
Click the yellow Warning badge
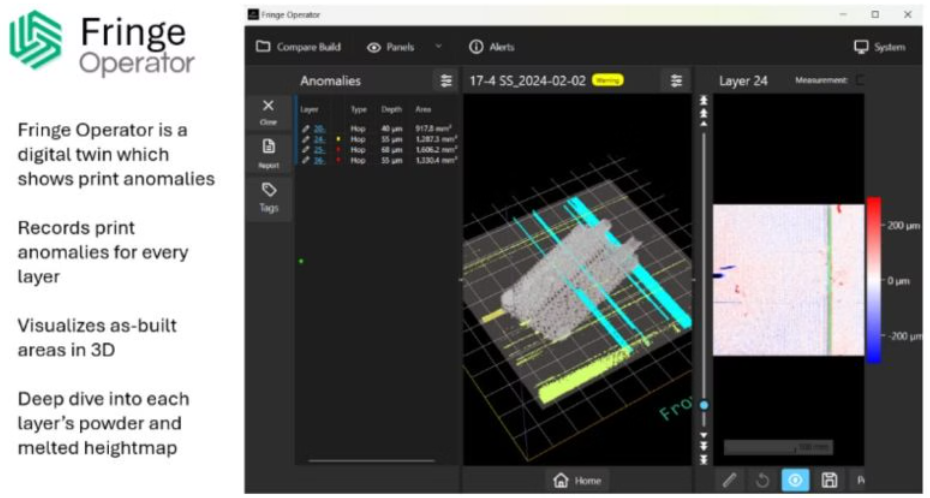click(x=607, y=80)
